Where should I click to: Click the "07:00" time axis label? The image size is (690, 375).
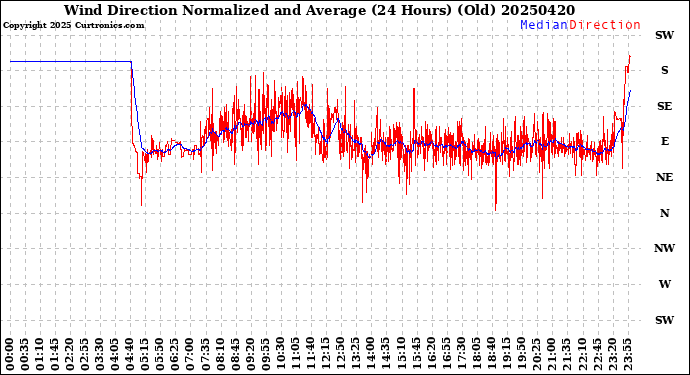pyautogui.click(x=190, y=354)
